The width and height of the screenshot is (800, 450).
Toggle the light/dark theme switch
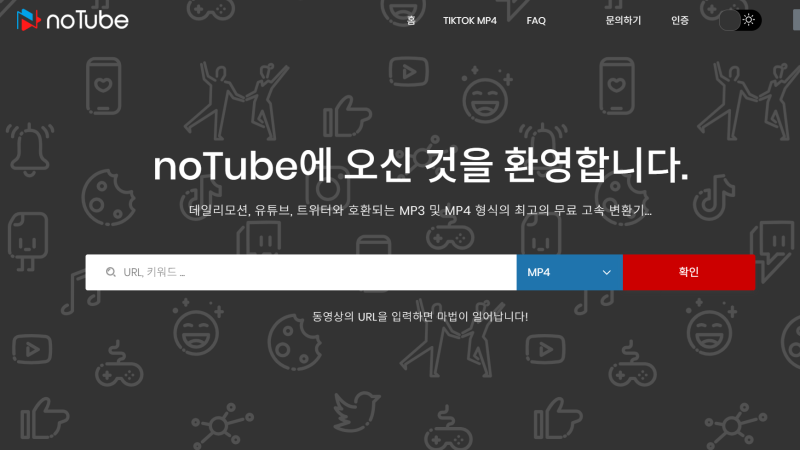pyautogui.click(x=740, y=20)
